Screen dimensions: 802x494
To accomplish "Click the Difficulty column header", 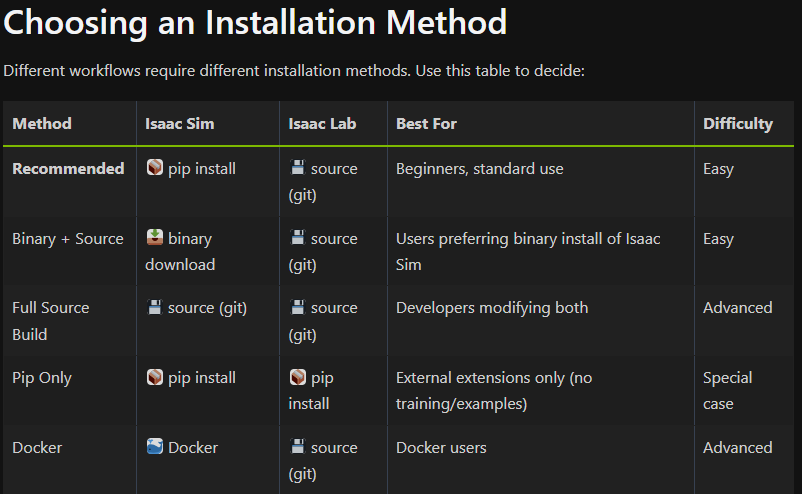I will tap(737, 124).
